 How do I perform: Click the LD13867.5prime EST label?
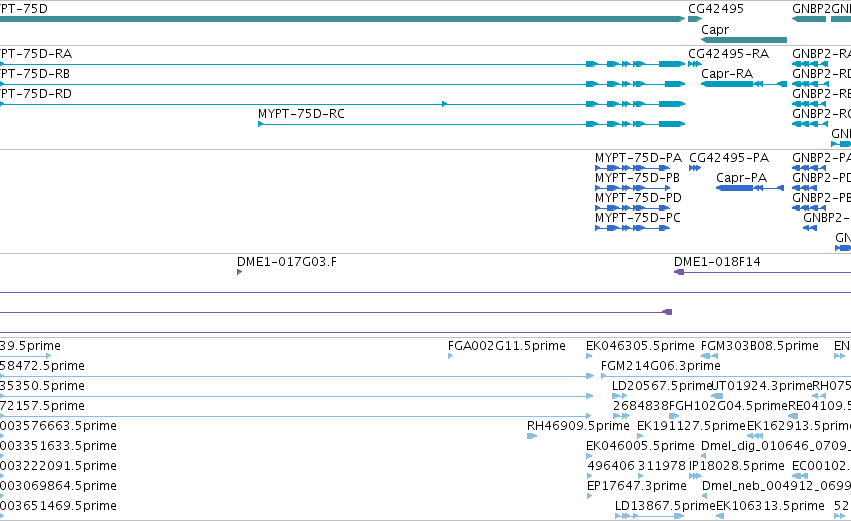pos(665,506)
